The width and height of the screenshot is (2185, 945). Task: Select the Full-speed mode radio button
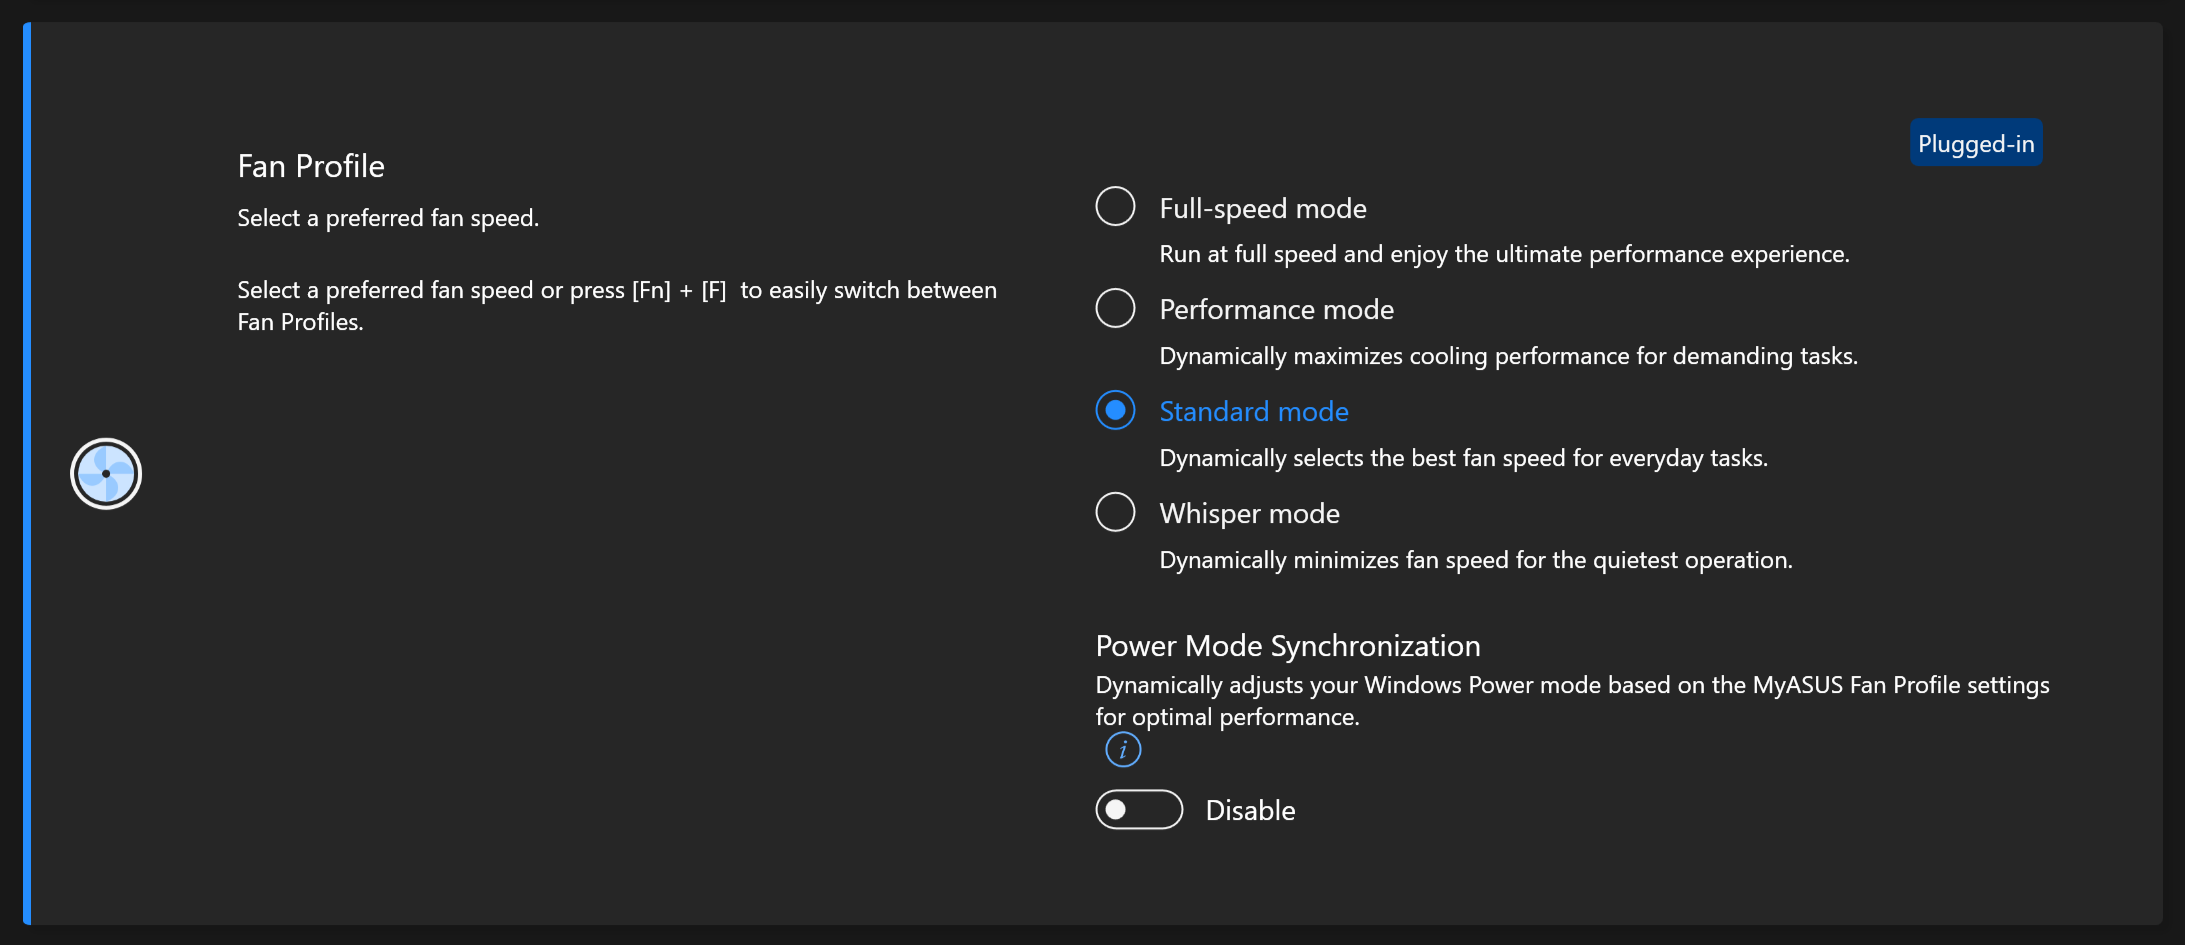[x=1115, y=206]
